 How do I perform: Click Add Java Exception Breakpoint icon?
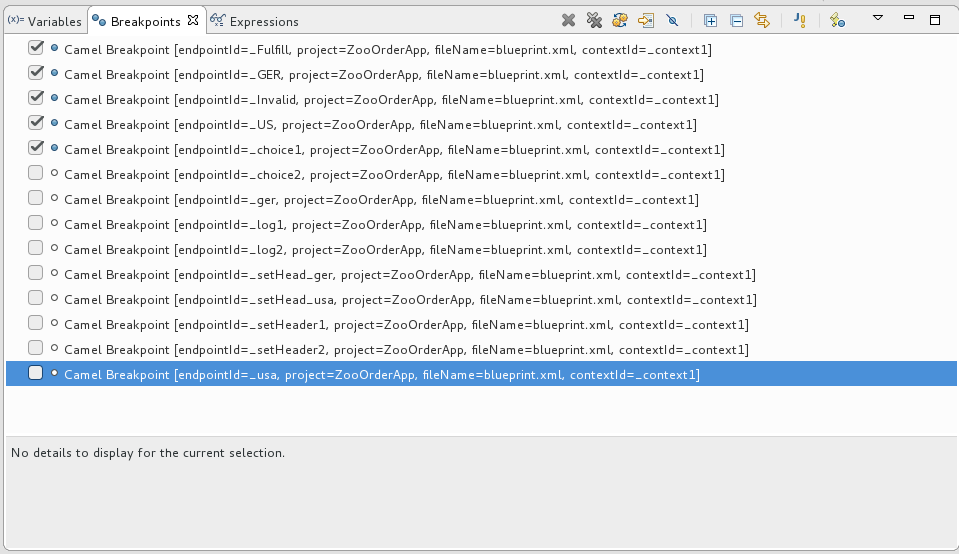799,20
